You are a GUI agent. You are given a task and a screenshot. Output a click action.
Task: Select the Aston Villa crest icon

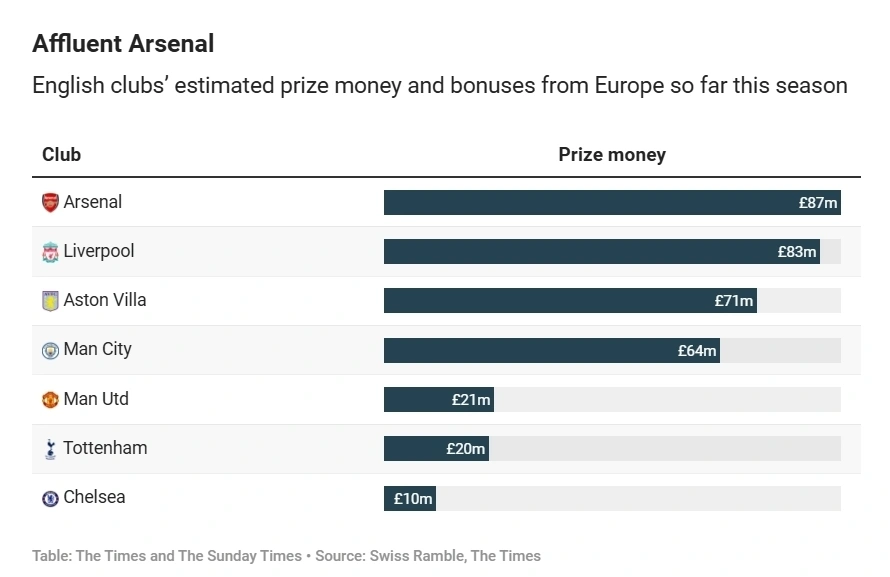pos(51,301)
